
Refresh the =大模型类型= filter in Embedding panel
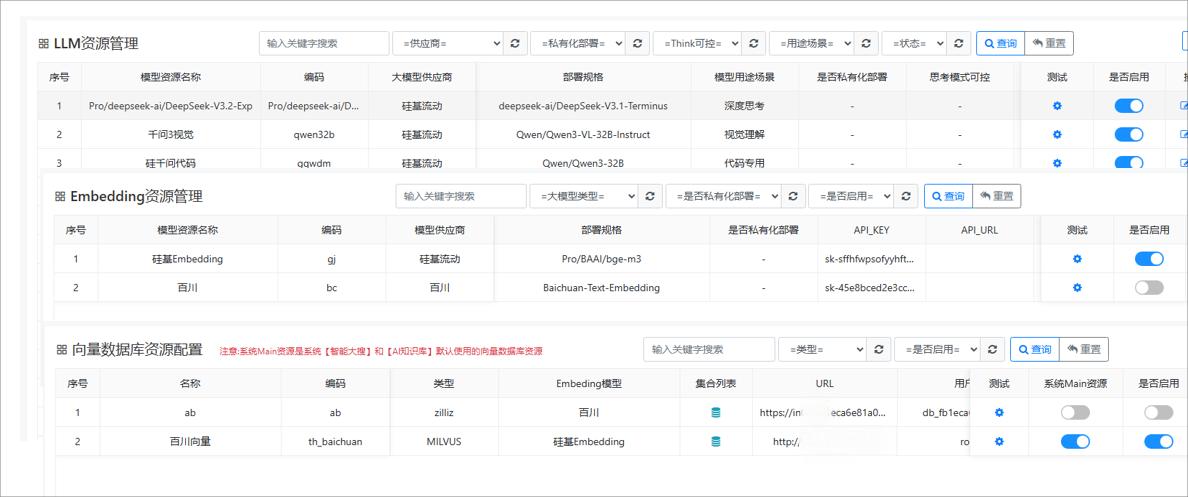(x=649, y=196)
